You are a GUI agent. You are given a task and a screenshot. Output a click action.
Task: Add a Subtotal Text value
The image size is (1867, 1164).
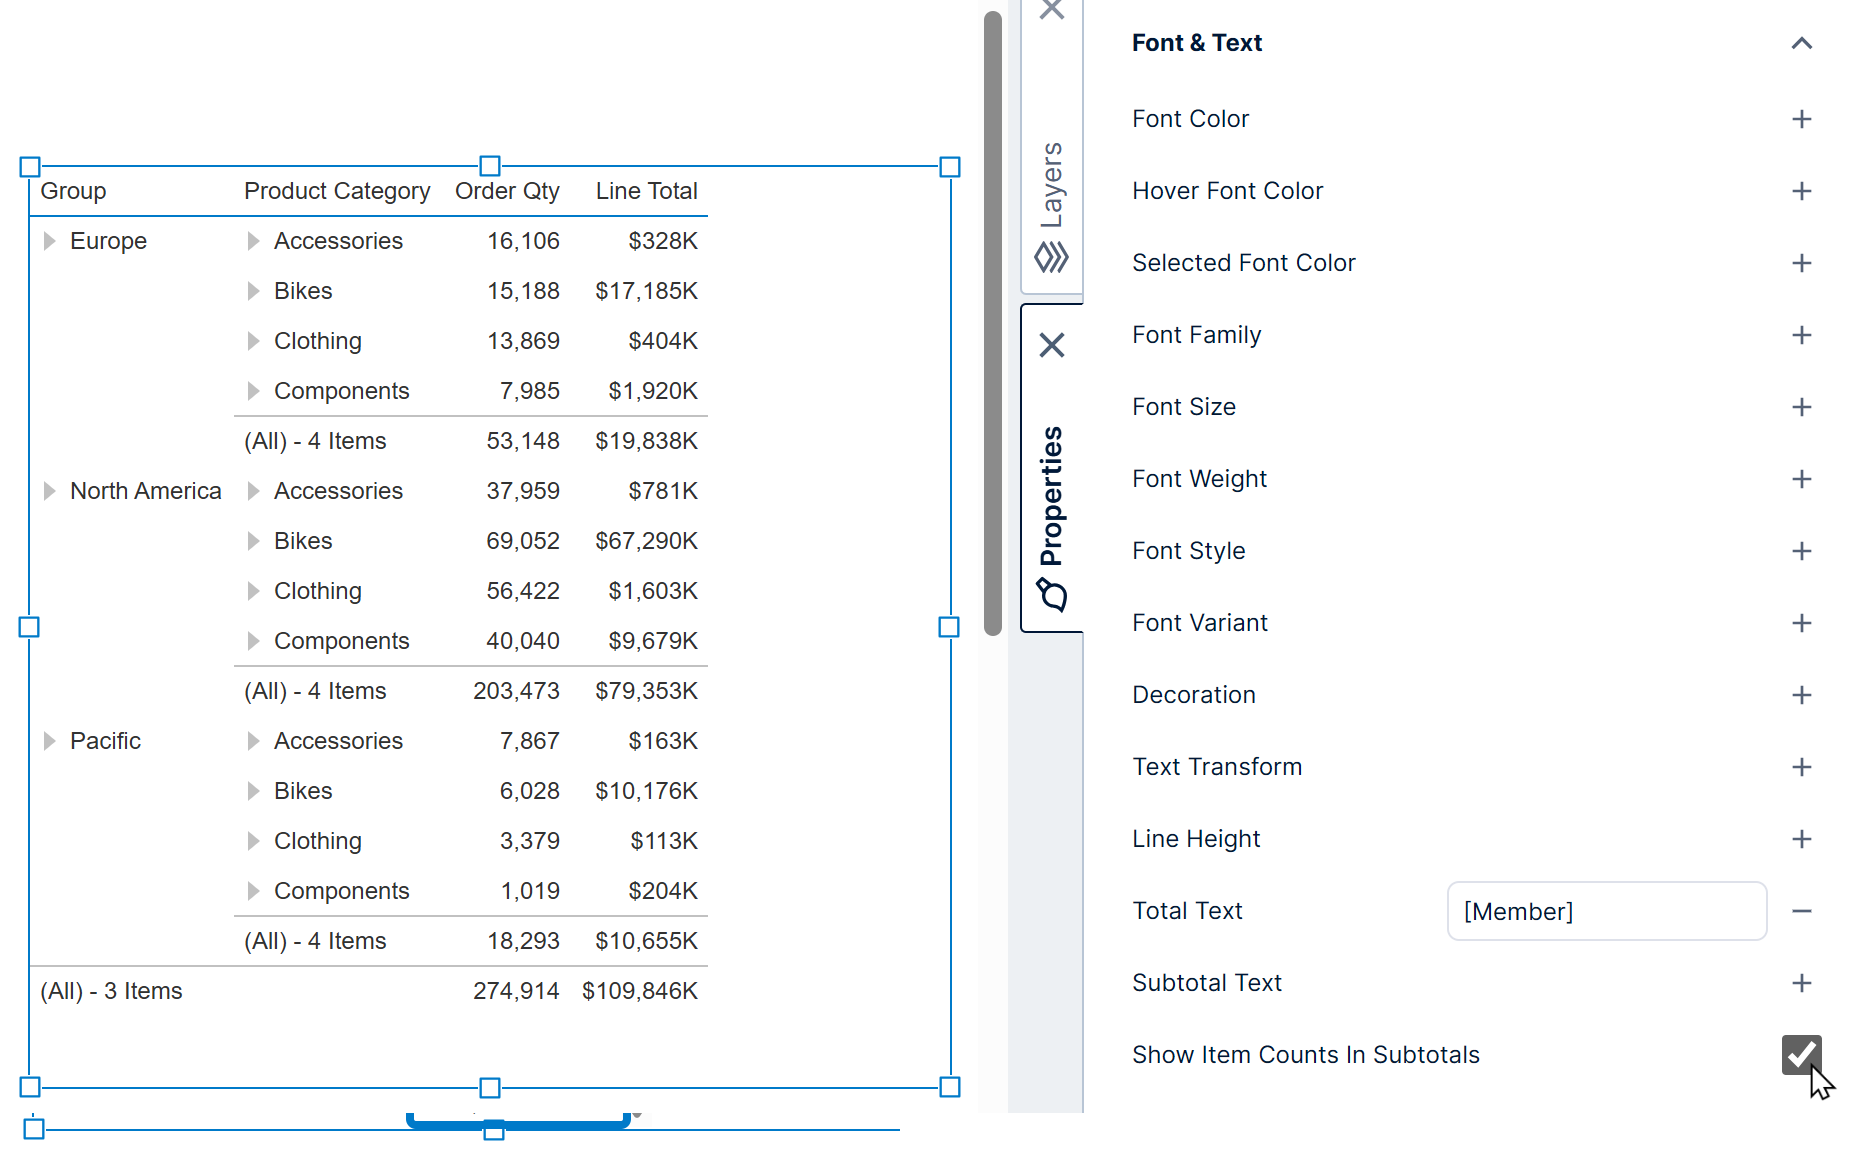[1801, 983]
